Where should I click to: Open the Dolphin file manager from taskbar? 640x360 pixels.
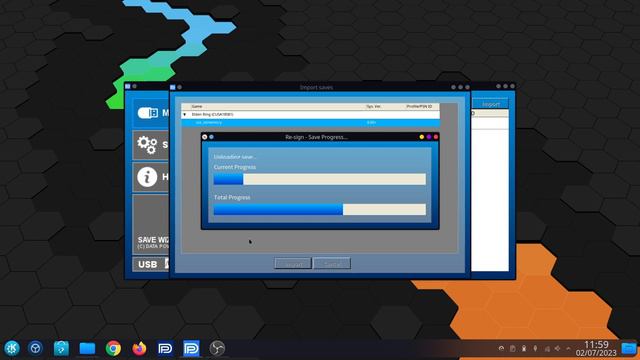pyautogui.click(x=87, y=348)
